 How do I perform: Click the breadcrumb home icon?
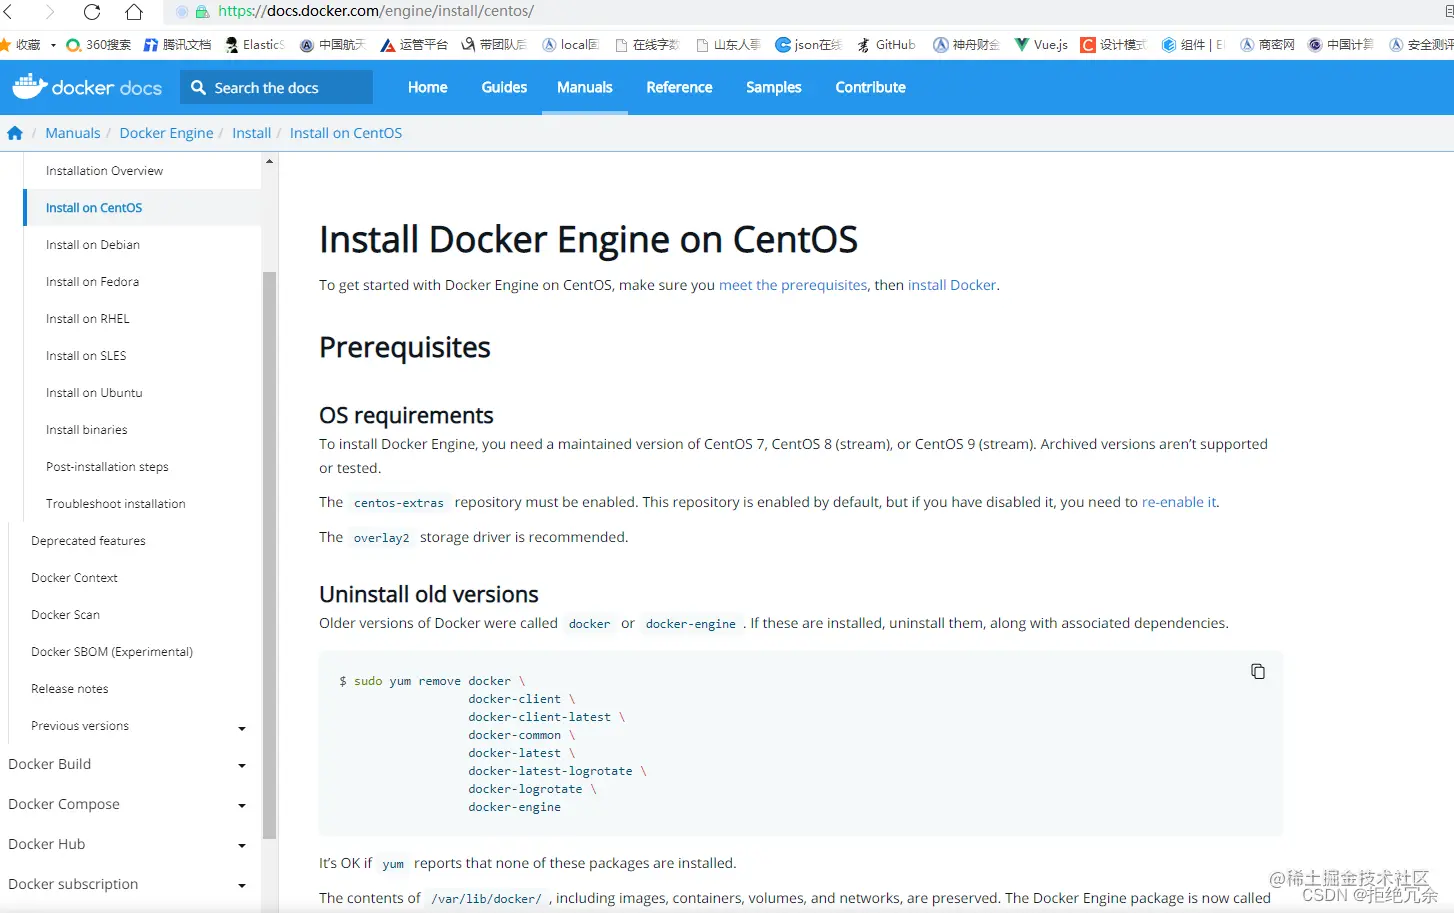[15, 133]
